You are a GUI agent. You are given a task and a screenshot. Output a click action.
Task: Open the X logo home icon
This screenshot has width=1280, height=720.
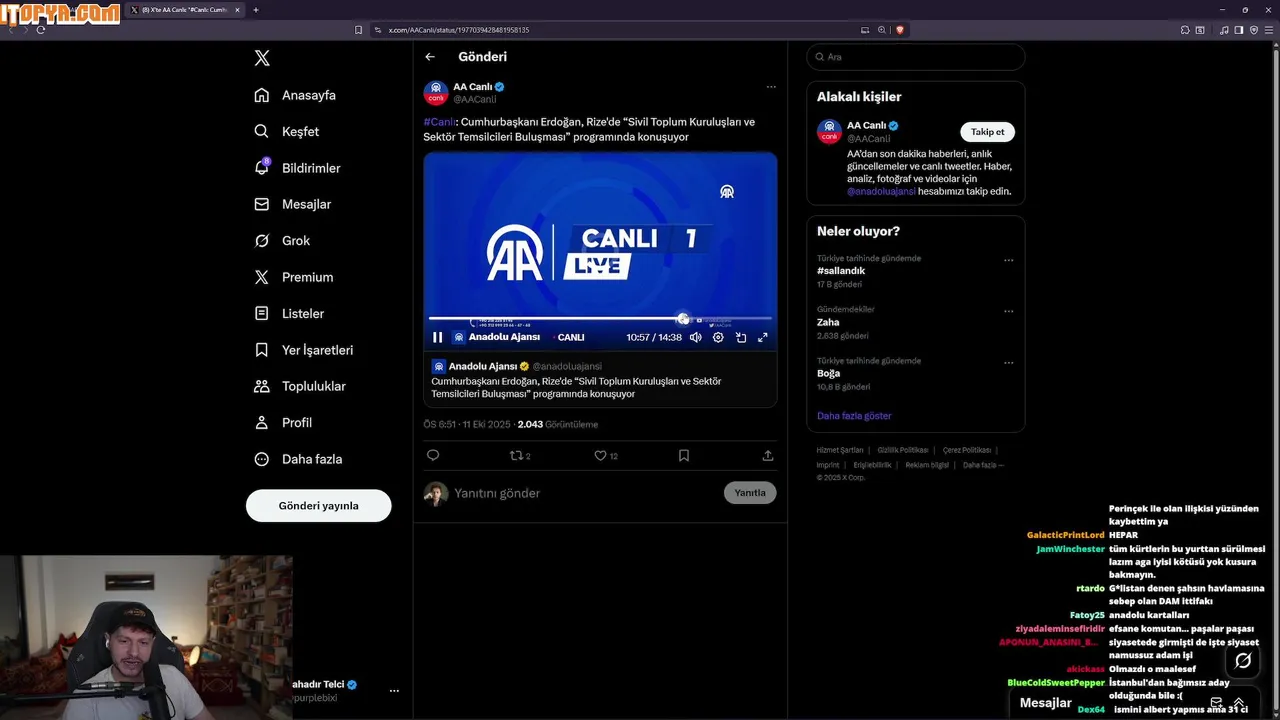click(262, 58)
